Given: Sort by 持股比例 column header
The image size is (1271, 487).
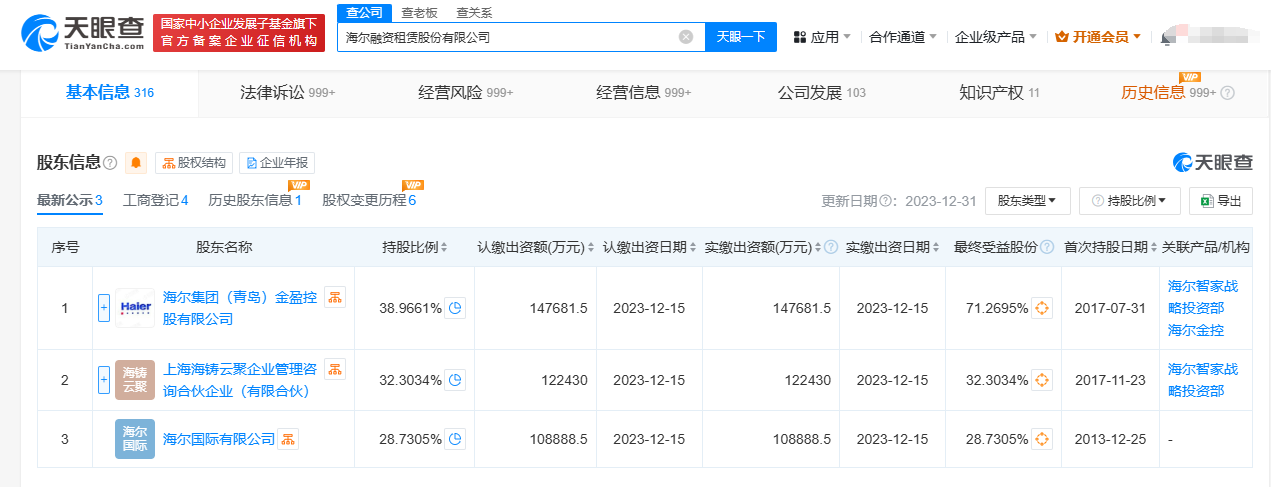Looking at the screenshot, I should point(415,247).
